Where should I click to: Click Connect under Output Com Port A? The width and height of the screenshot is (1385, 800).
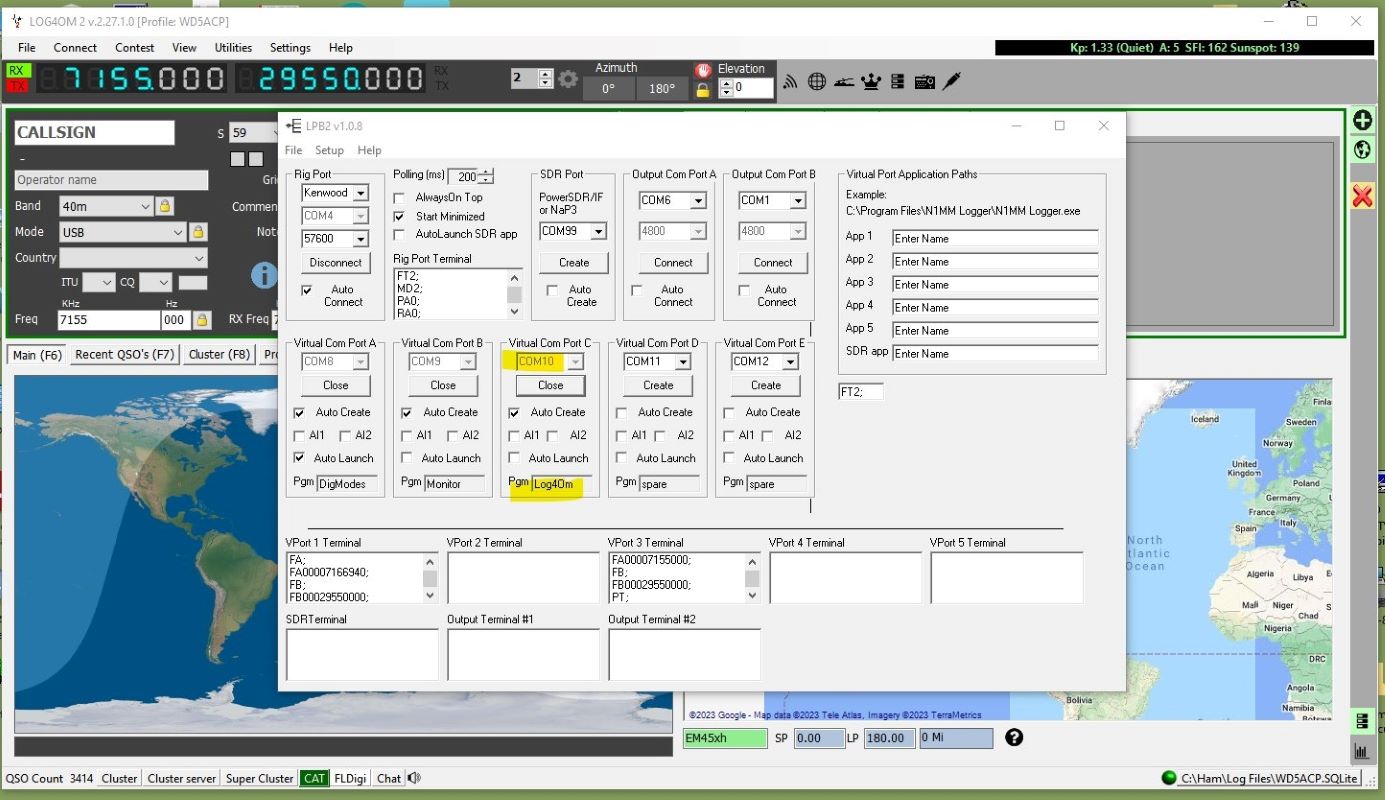point(673,263)
